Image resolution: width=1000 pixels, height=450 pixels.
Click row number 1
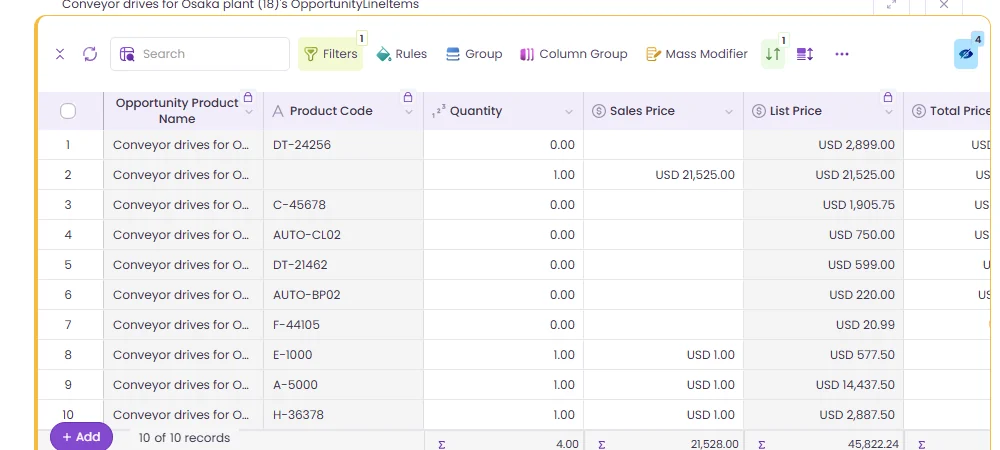tap(68, 145)
